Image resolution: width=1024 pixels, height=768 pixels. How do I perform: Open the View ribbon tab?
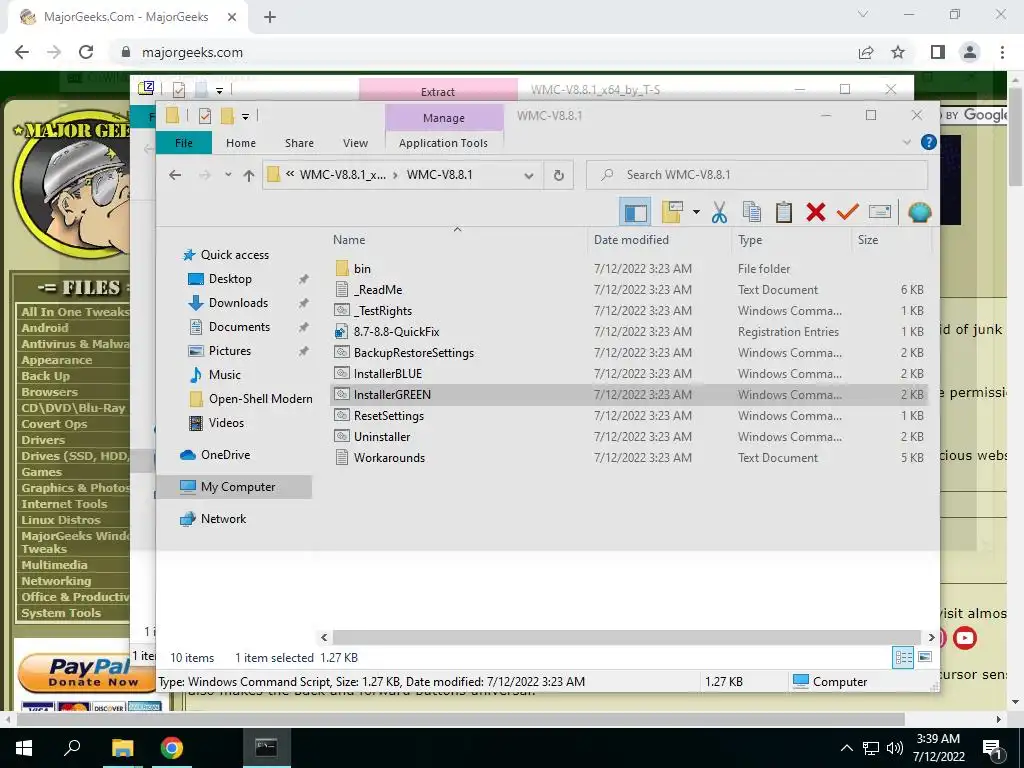pyautogui.click(x=355, y=143)
